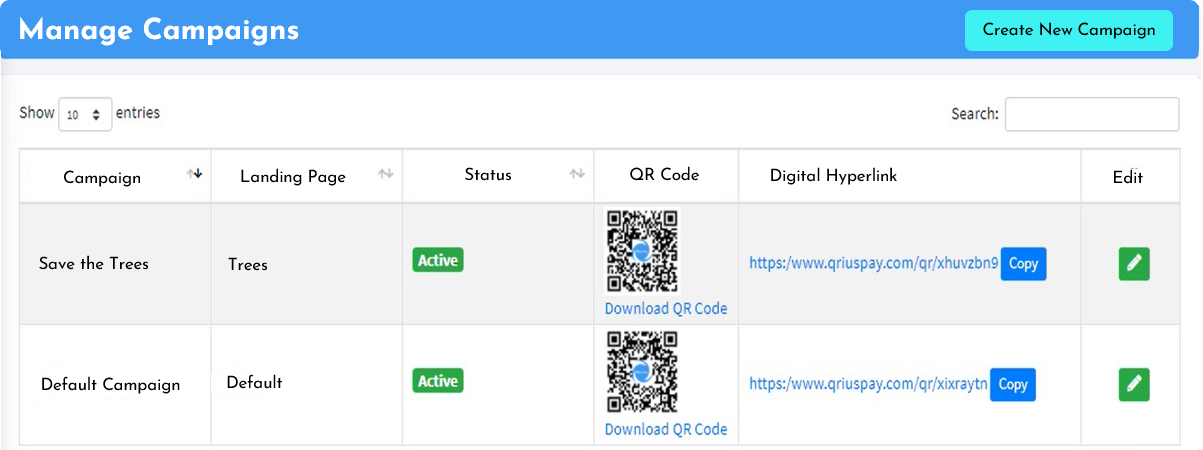Click Active status badge for Save the Trees
The image size is (1203, 450).
click(x=438, y=260)
